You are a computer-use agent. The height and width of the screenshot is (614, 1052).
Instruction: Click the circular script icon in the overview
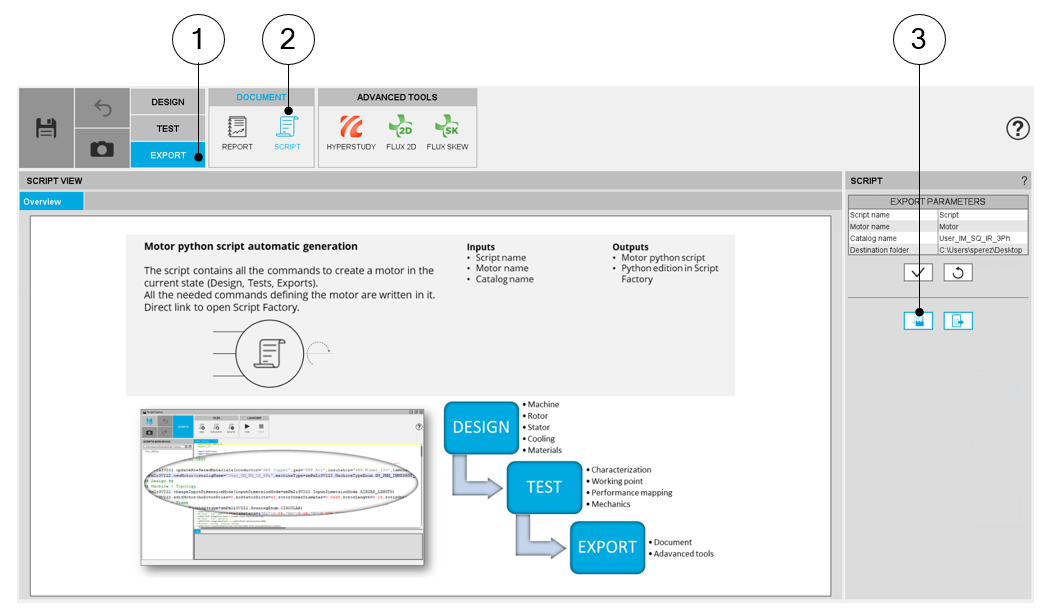pyautogui.click(x=270, y=353)
